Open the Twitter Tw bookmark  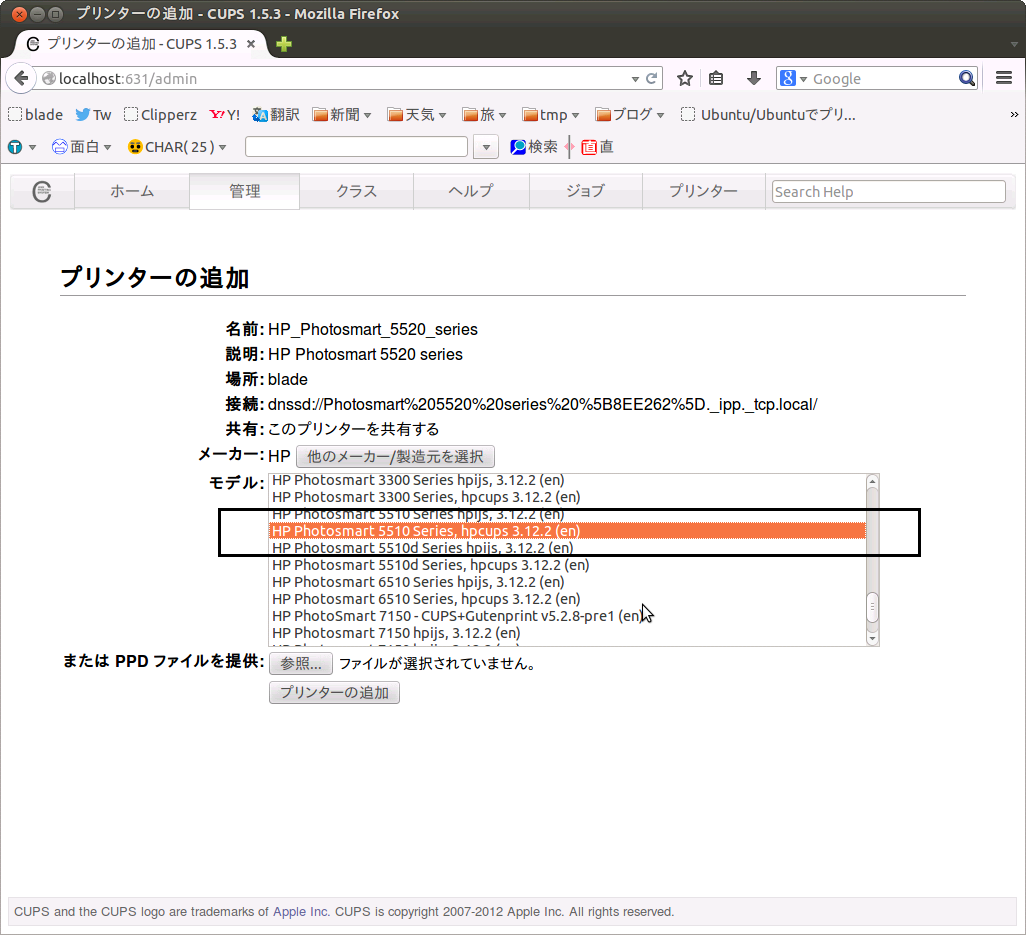point(93,115)
